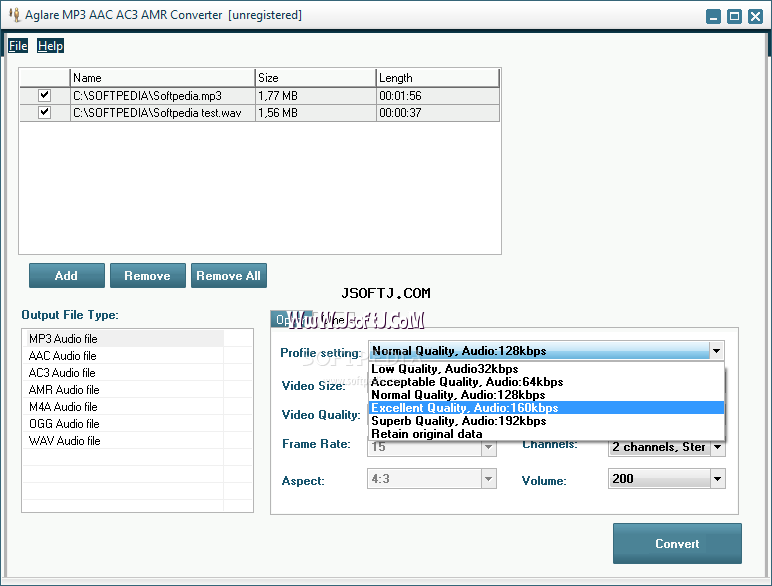
Task: Start conversion with the Convert button
Action: 677,544
